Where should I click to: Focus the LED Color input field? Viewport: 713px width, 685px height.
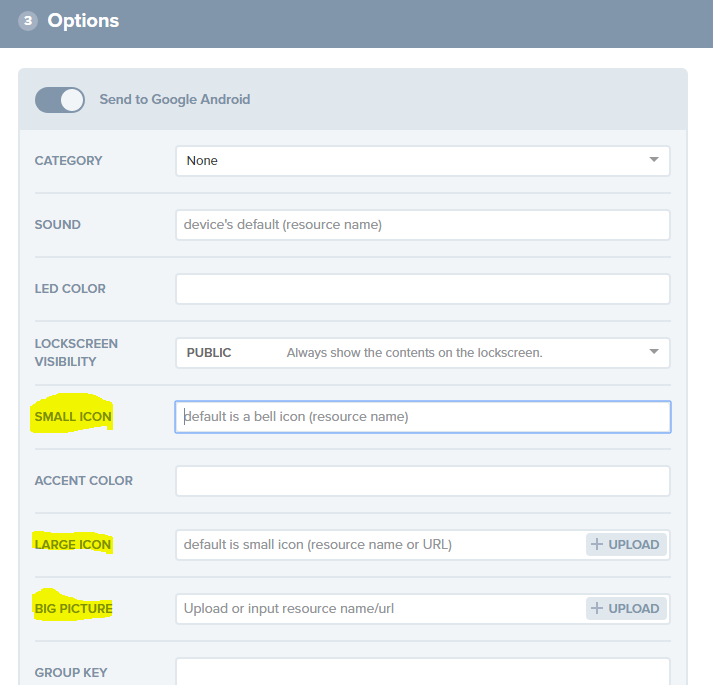pyautogui.click(x=422, y=289)
